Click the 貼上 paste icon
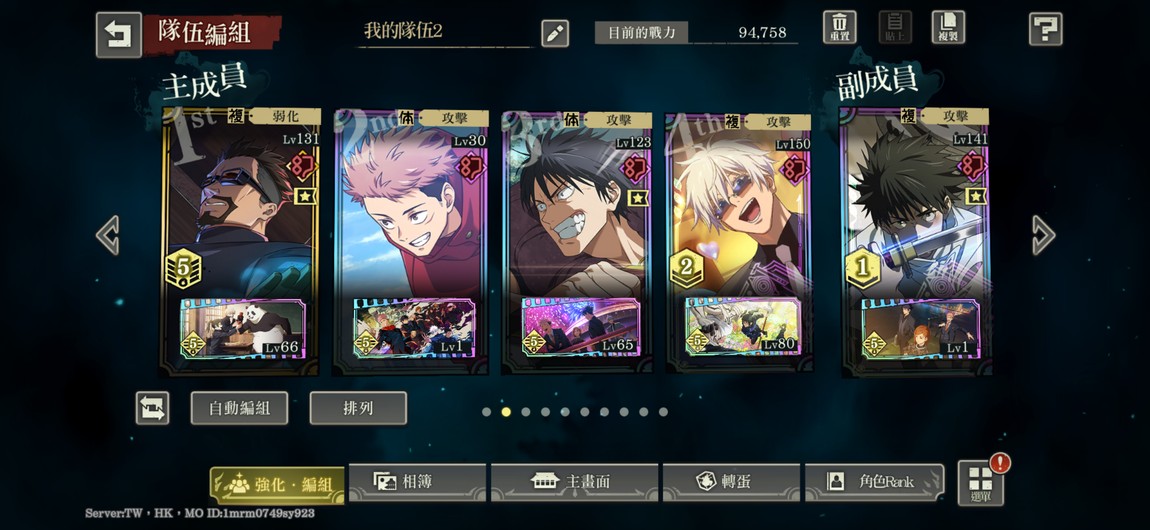The width and height of the screenshot is (1150, 530). [895, 28]
